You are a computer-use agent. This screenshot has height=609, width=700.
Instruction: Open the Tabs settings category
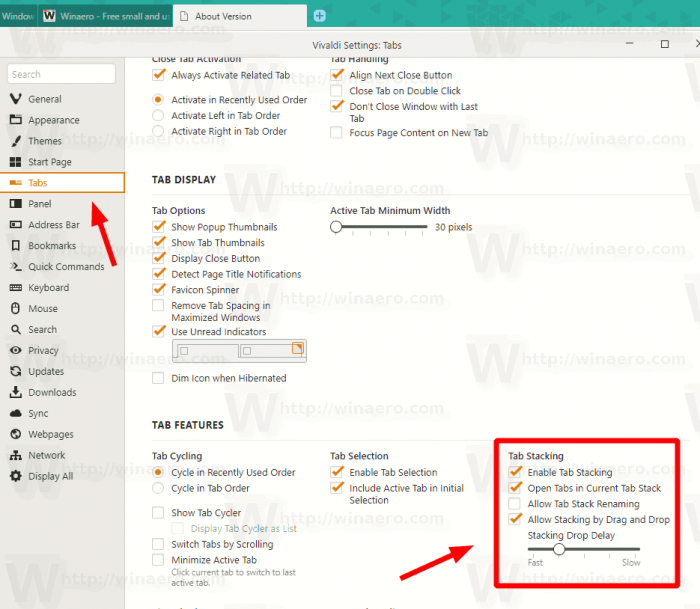pos(62,183)
